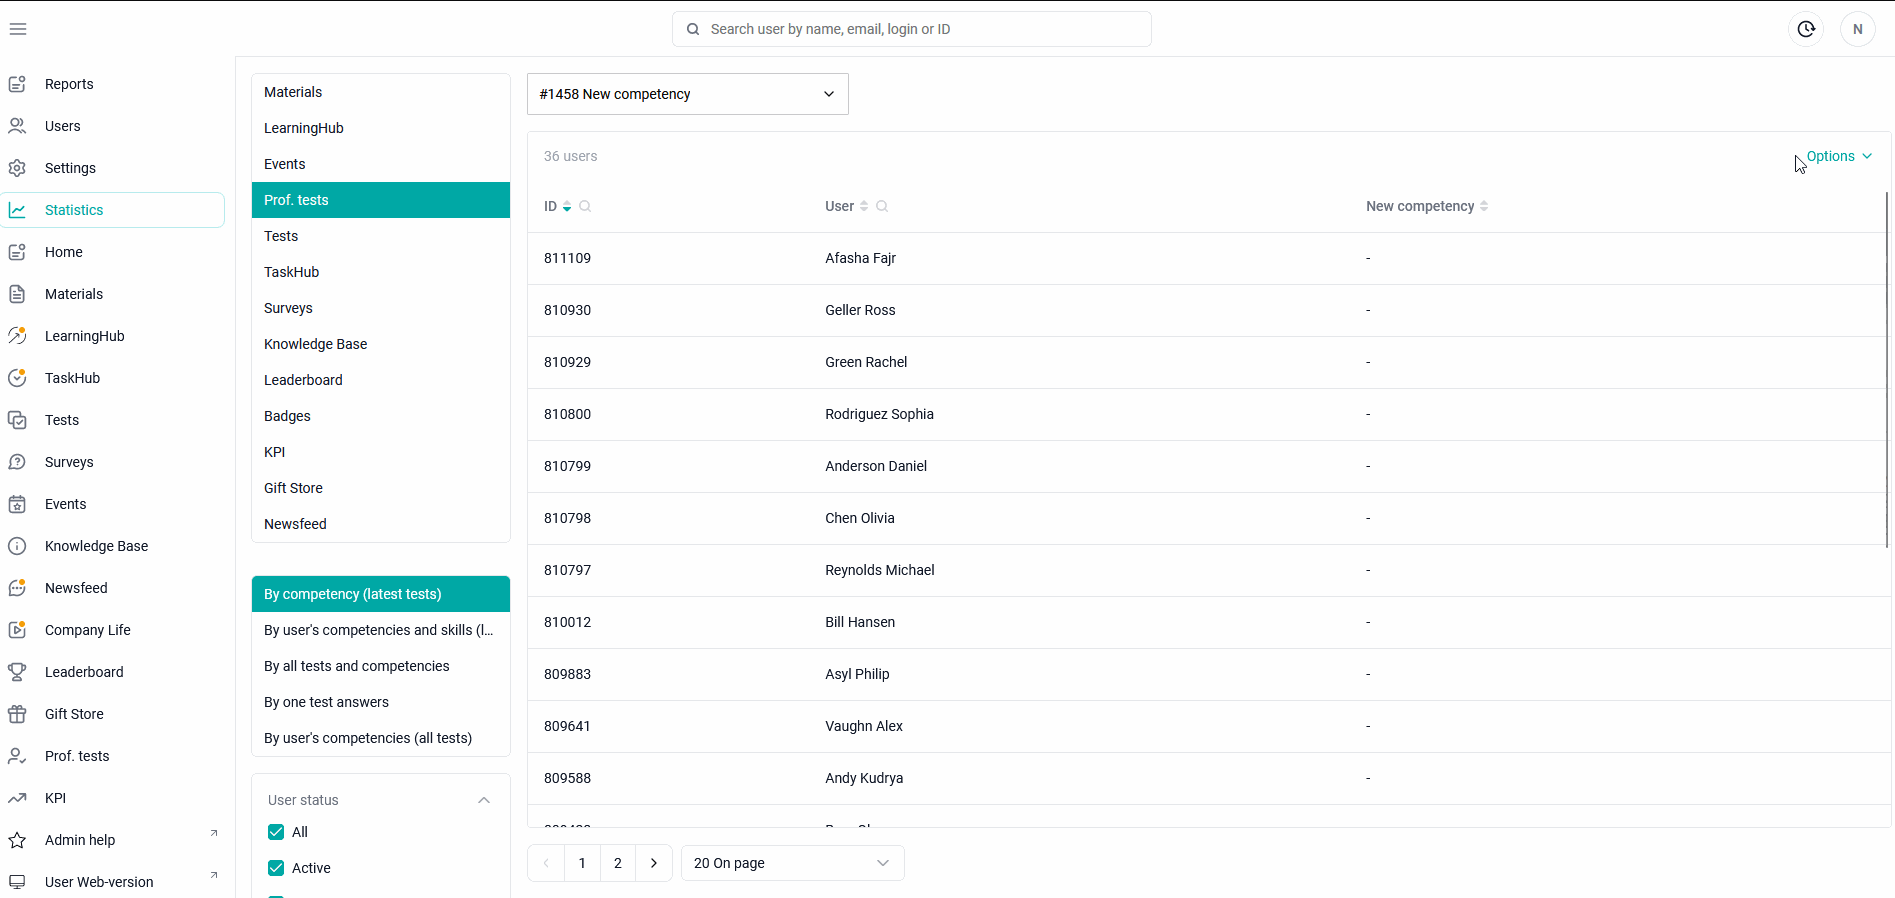The image size is (1895, 898).
Task: Click the Home sidebar icon
Action: coord(17,252)
